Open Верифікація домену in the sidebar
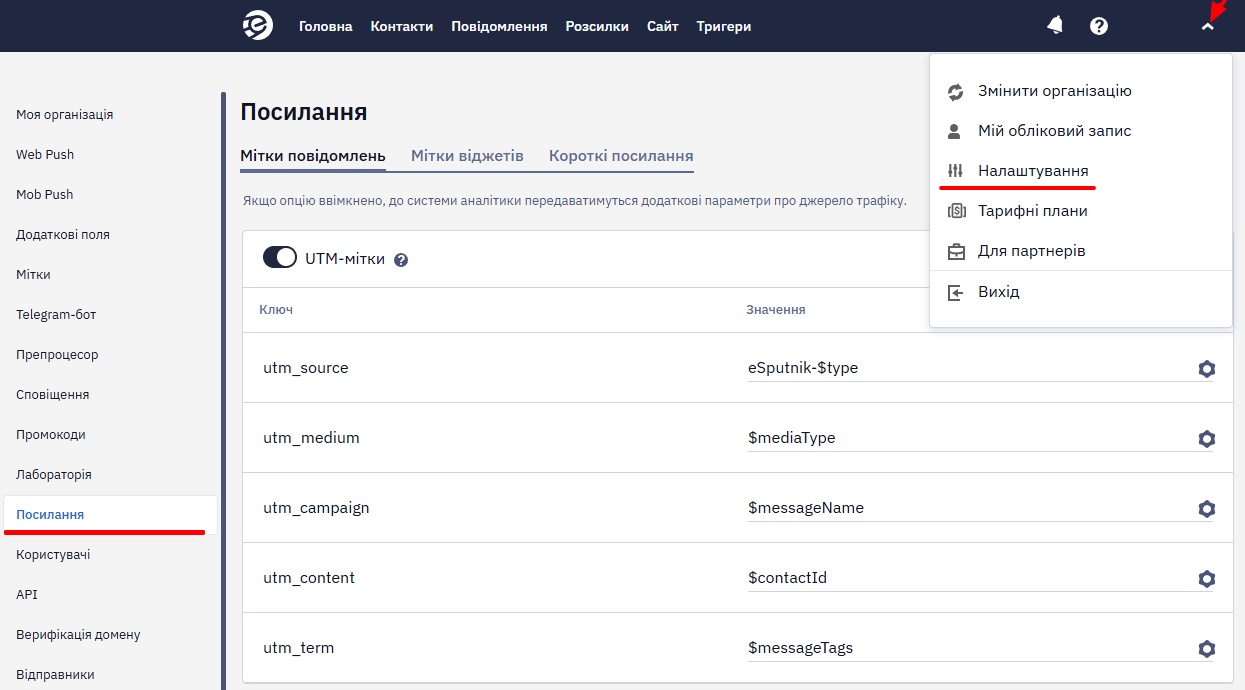Screen dimensions: 1245x690 [78, 635]
